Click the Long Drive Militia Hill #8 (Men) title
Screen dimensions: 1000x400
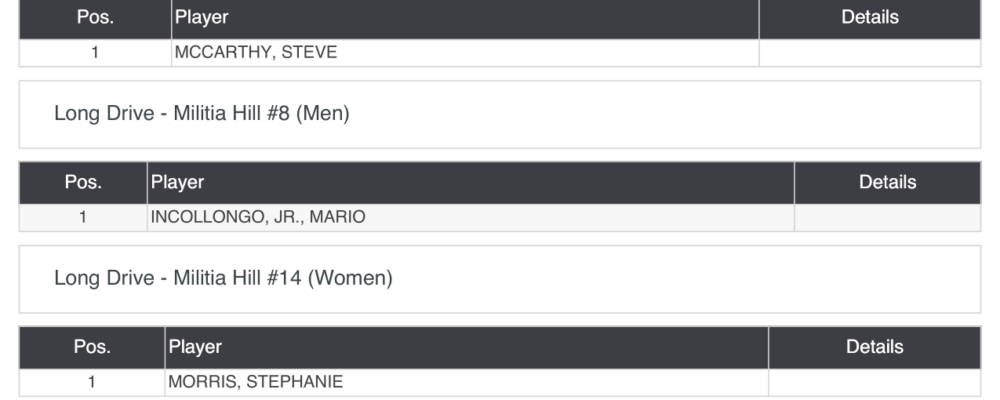click(201, 114)
